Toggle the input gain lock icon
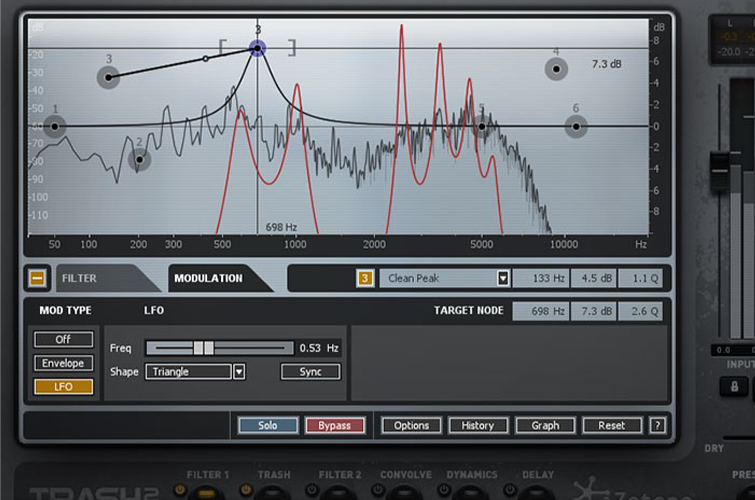Viewport: 755px width, 500px height. 734,386
